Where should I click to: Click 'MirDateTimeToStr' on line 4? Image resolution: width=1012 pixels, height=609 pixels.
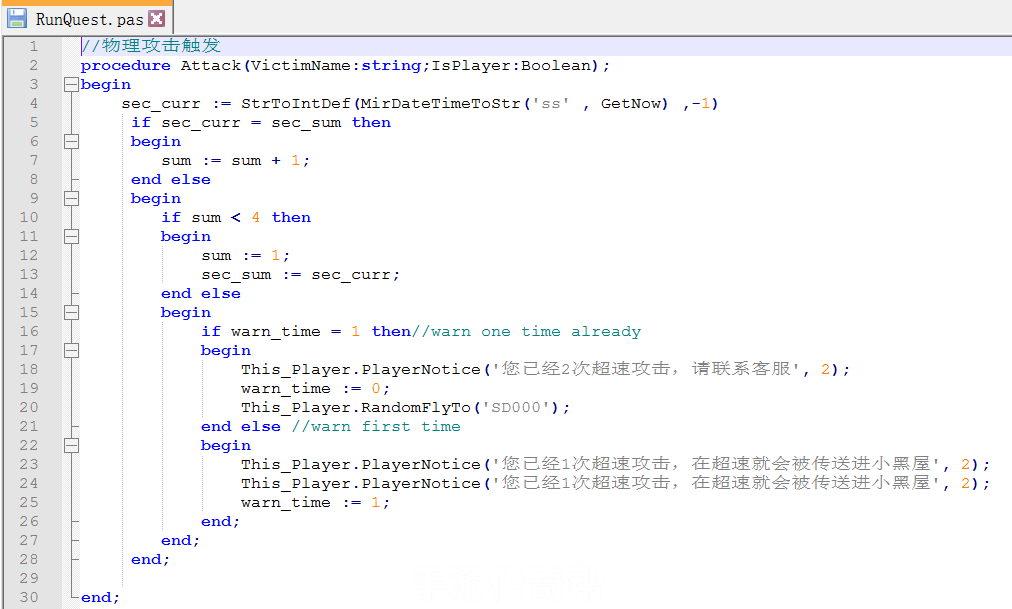tap(441, 104)
